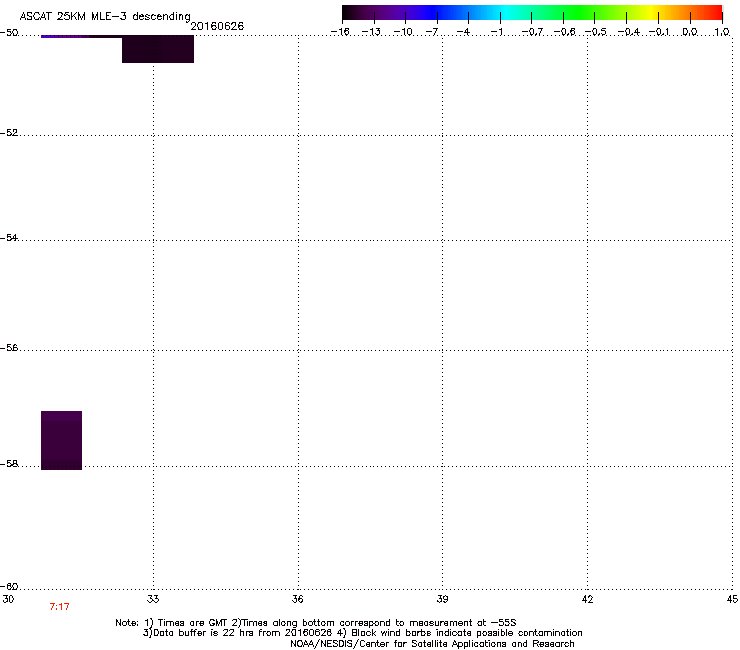
Task: Click the color scale label '-4'
Action: (x=463, y=32)
